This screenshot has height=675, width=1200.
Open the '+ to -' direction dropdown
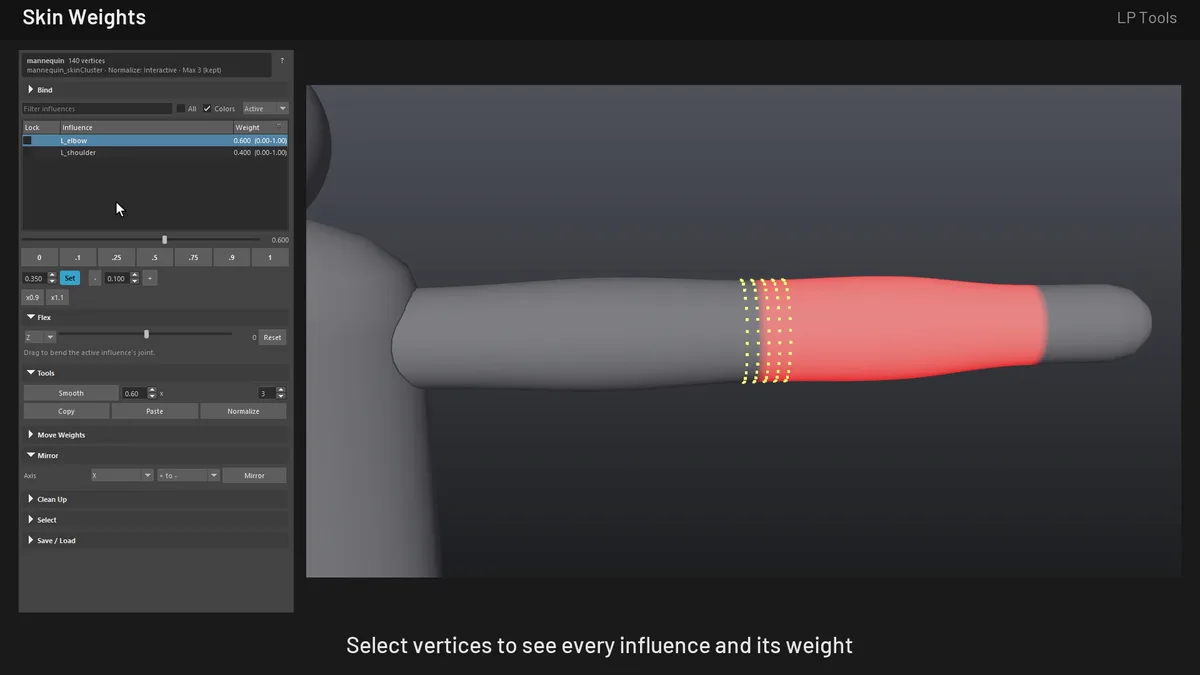(187, 475)
